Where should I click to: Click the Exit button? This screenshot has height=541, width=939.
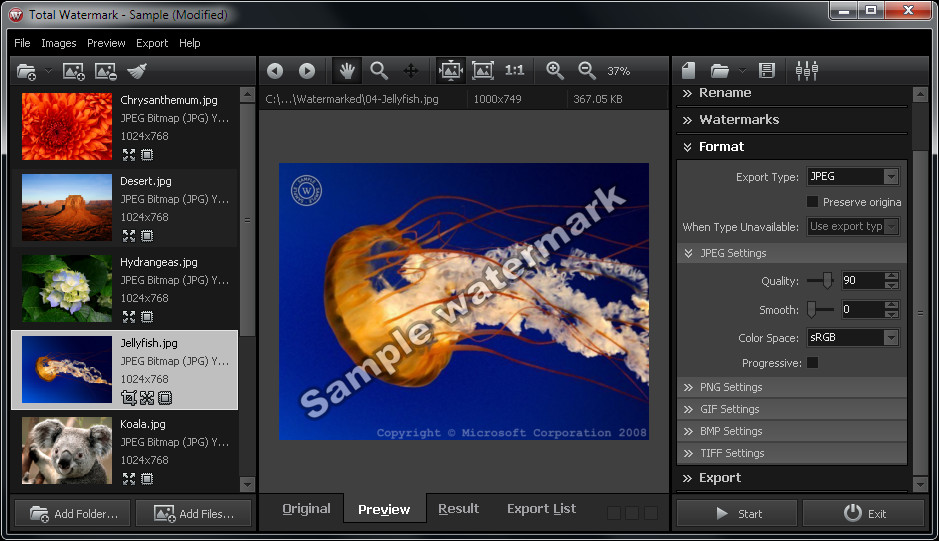864,513
